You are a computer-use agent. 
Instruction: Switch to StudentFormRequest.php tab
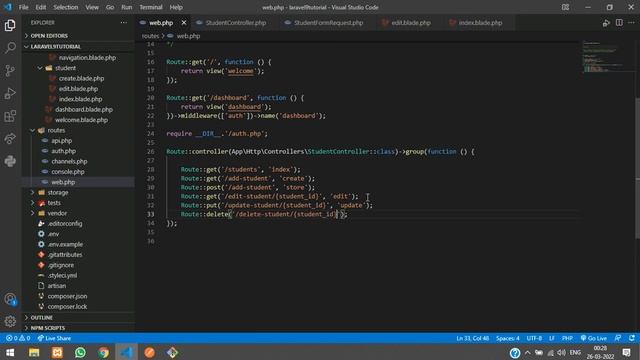coord(328,23)
